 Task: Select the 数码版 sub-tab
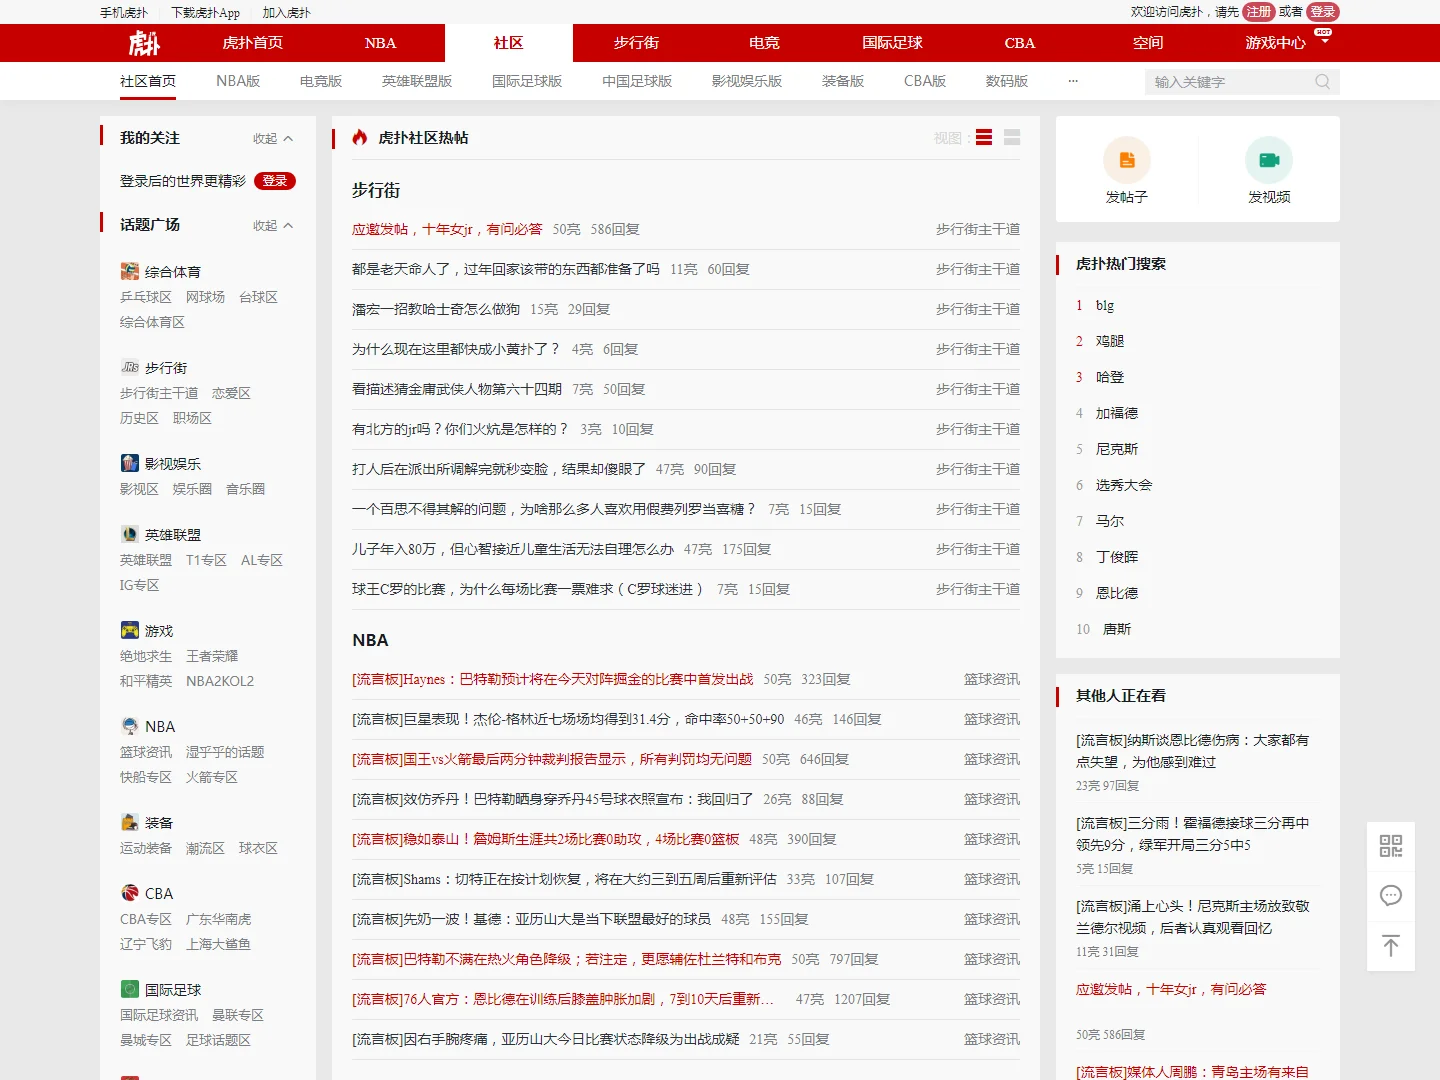(1007, 81)
